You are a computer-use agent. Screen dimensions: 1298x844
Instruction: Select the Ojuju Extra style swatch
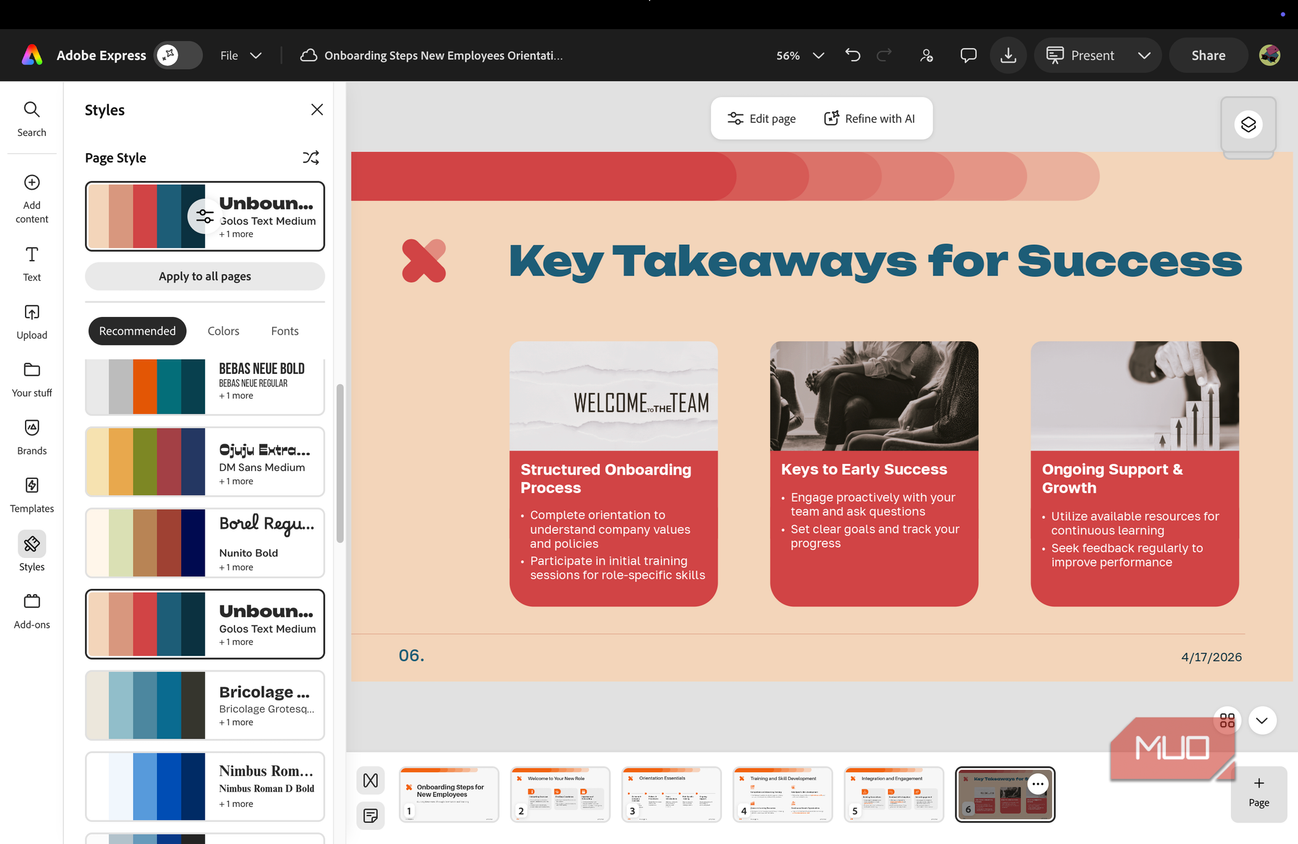205,461
